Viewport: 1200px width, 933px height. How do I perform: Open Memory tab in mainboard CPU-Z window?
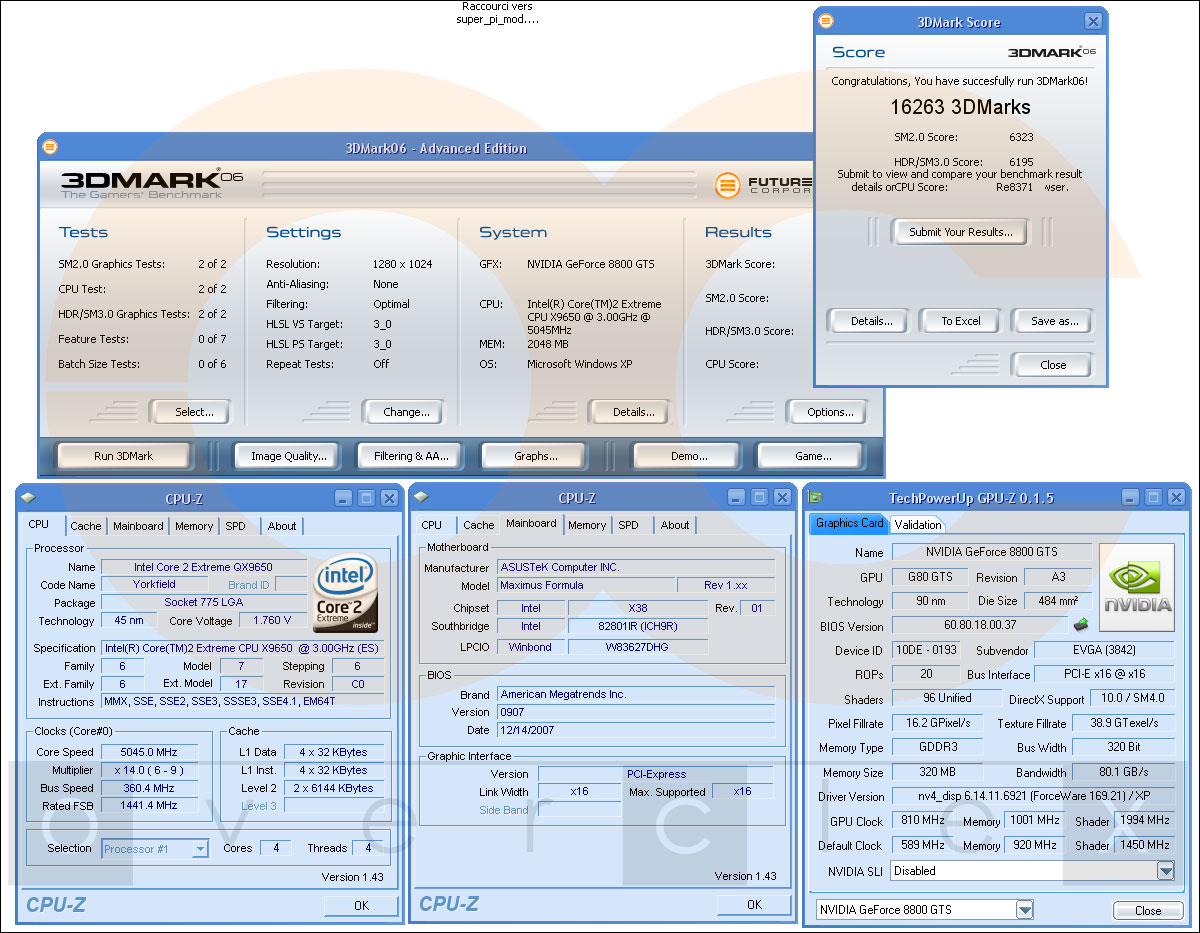pos(587,525)
